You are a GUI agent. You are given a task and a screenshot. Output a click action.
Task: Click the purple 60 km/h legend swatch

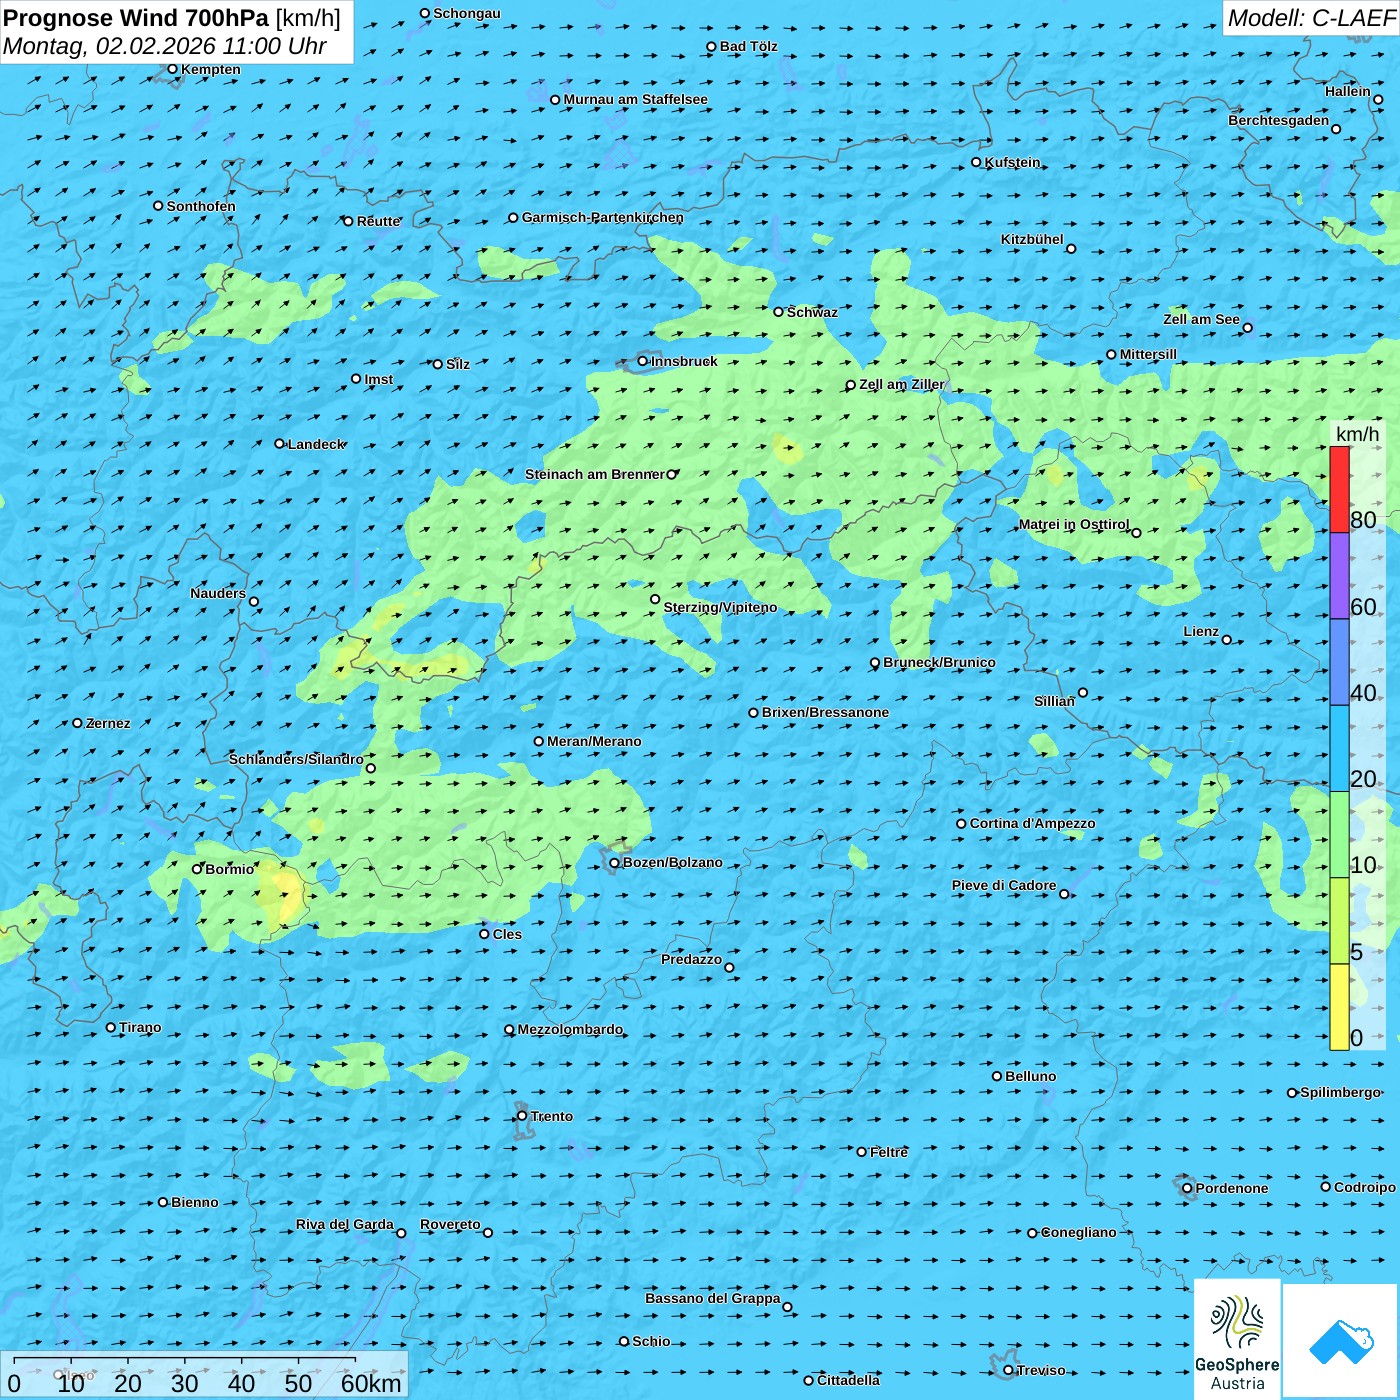click(1339, 576)
